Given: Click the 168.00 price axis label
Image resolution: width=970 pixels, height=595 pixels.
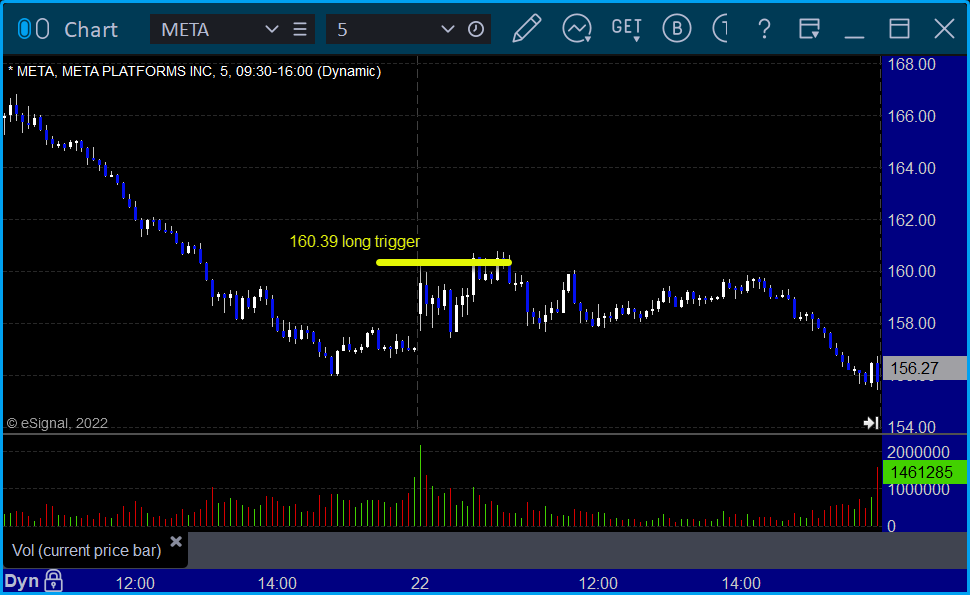Looking at the screenshot, I should click(x=911, y=64).
